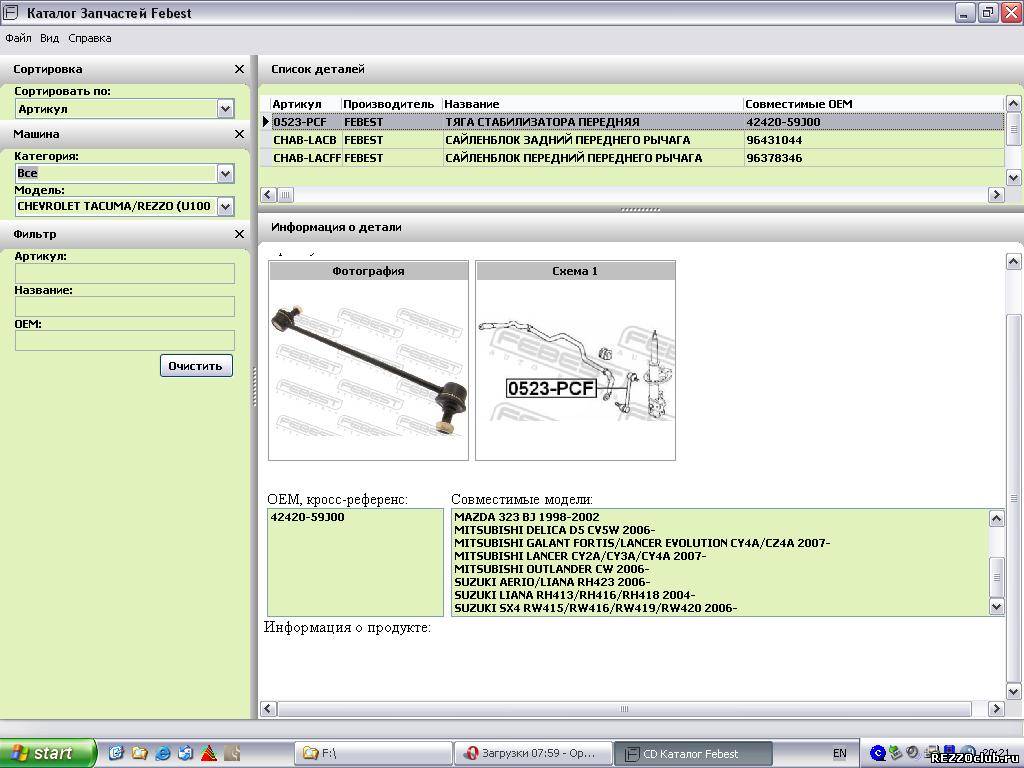Click the OEM filter input field
This screenshot has height=768, width=1024.
point(124,340)
